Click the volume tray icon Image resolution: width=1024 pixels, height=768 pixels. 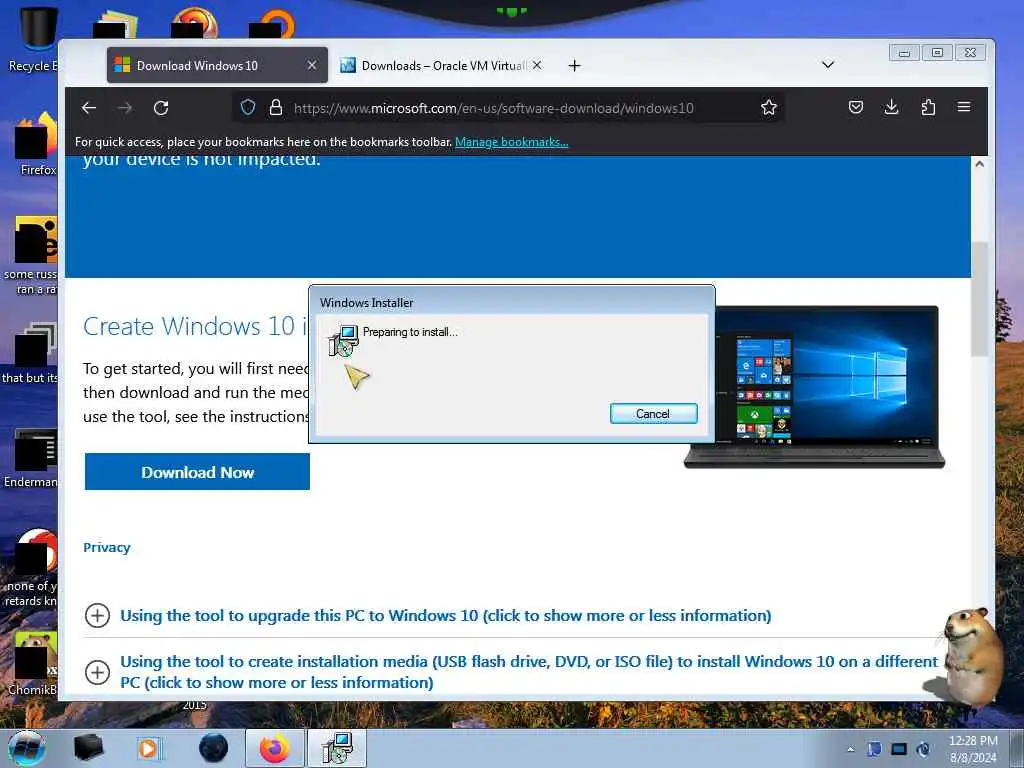pos(923,749)
